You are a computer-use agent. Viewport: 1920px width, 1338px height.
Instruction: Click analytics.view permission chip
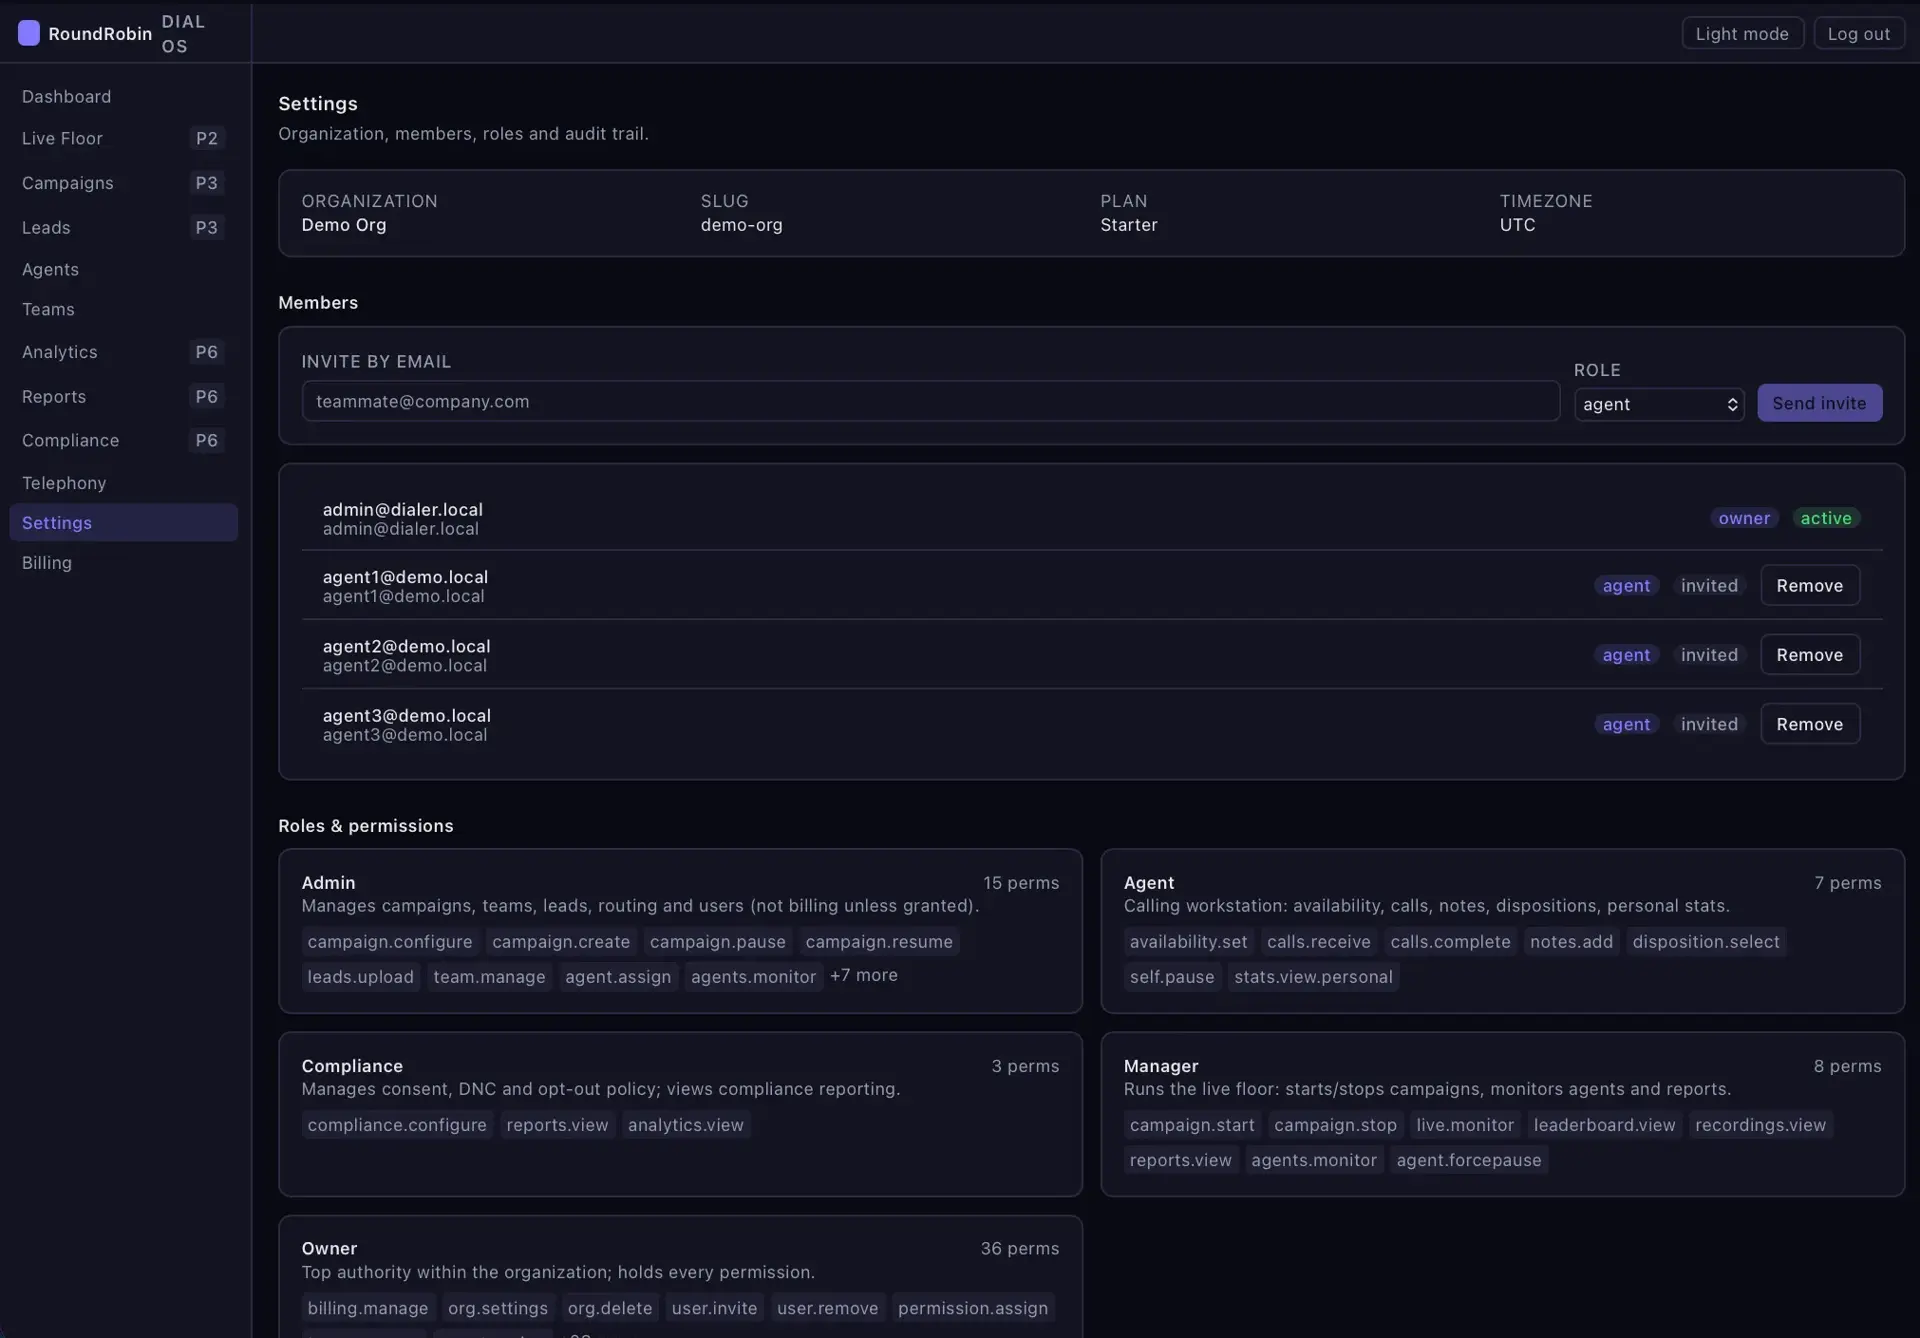pos(685,1124)
